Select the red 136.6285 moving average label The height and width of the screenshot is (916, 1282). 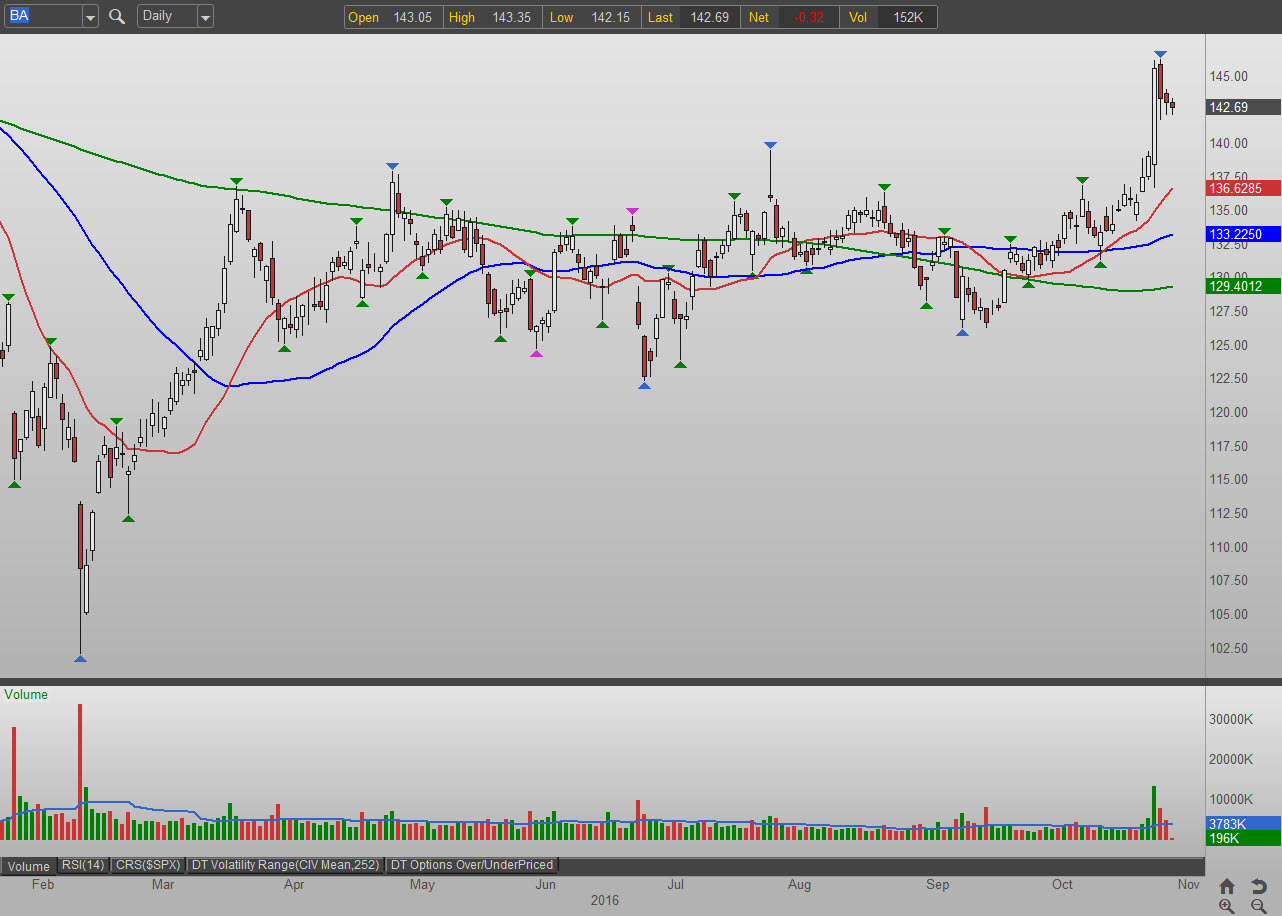1243,188
